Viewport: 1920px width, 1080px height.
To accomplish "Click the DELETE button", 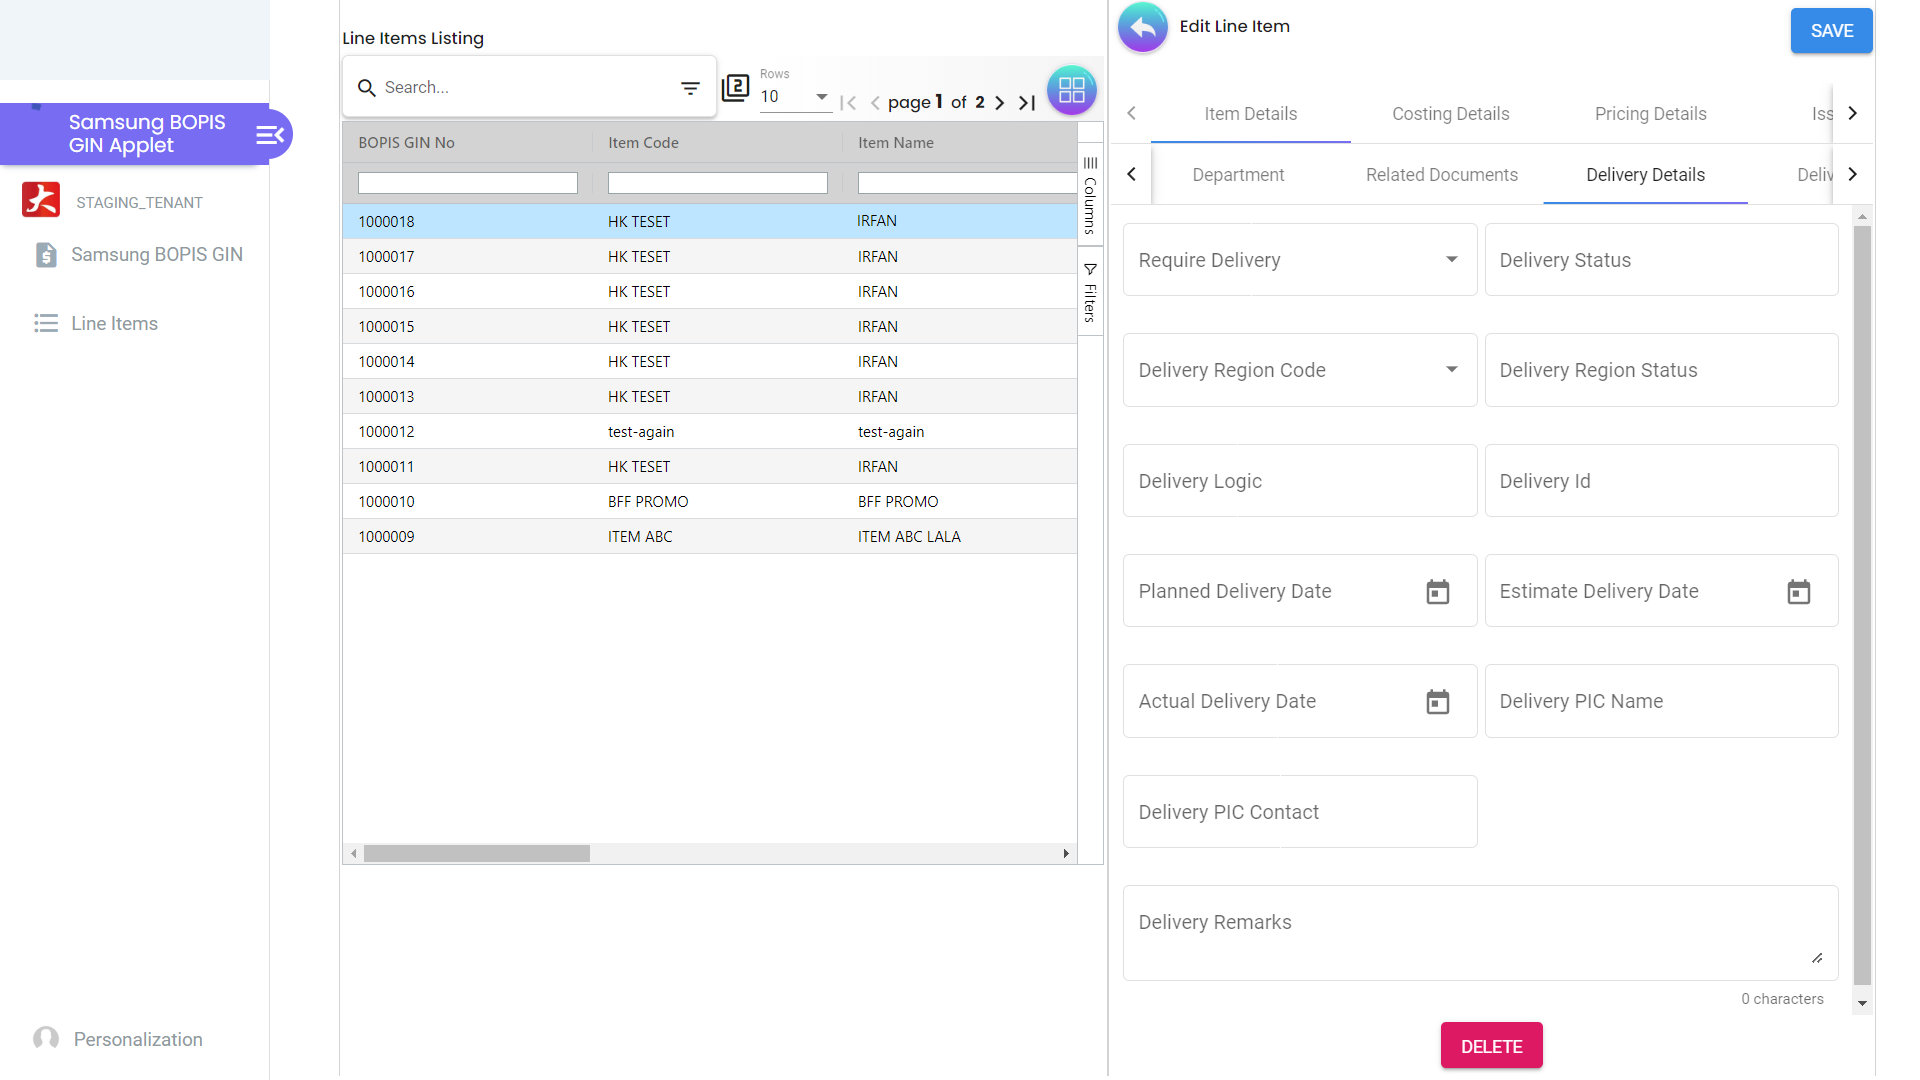I will (x=1491, y=1046).
